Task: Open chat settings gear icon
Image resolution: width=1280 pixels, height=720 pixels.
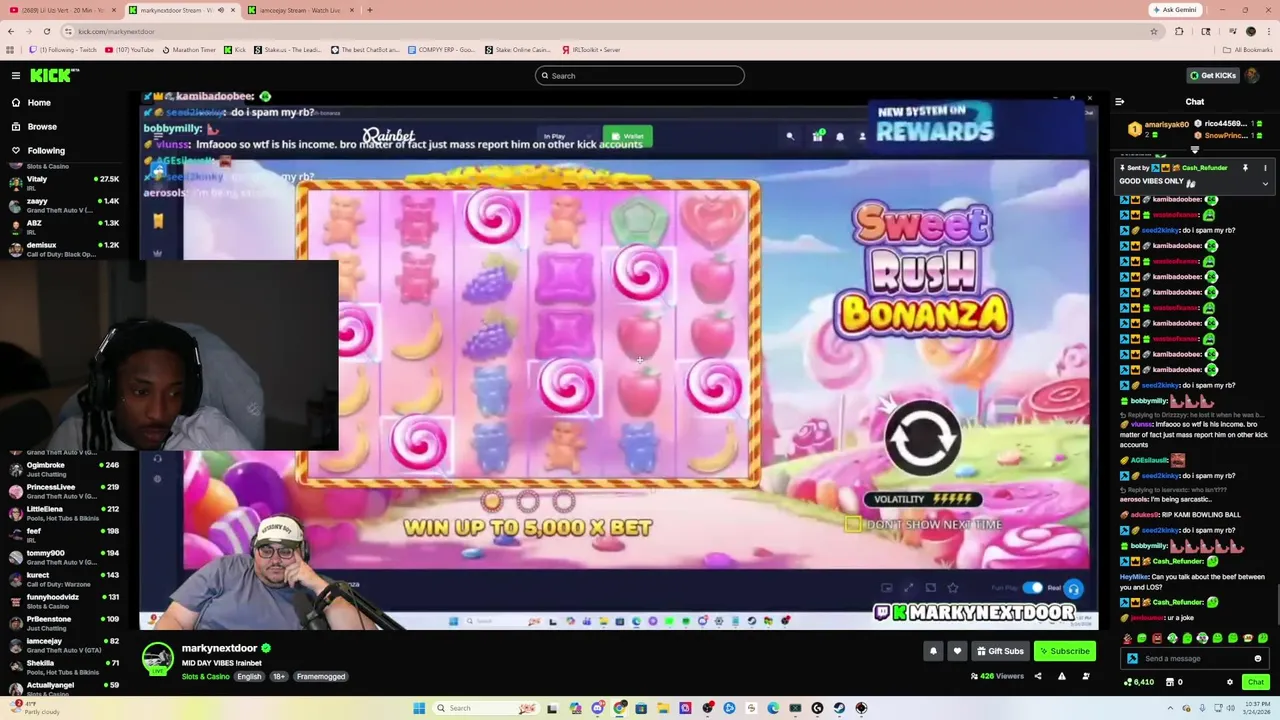Action: (1230, 682)
